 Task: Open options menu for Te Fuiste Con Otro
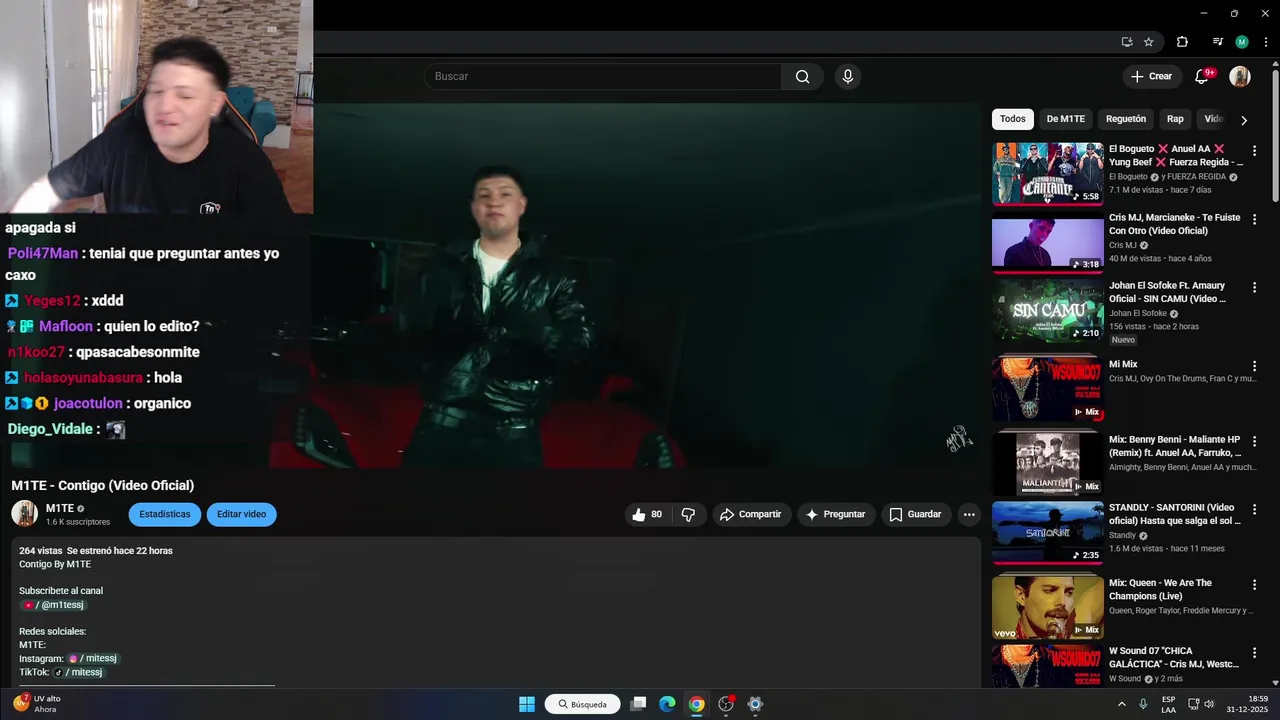coord(1254,219)
